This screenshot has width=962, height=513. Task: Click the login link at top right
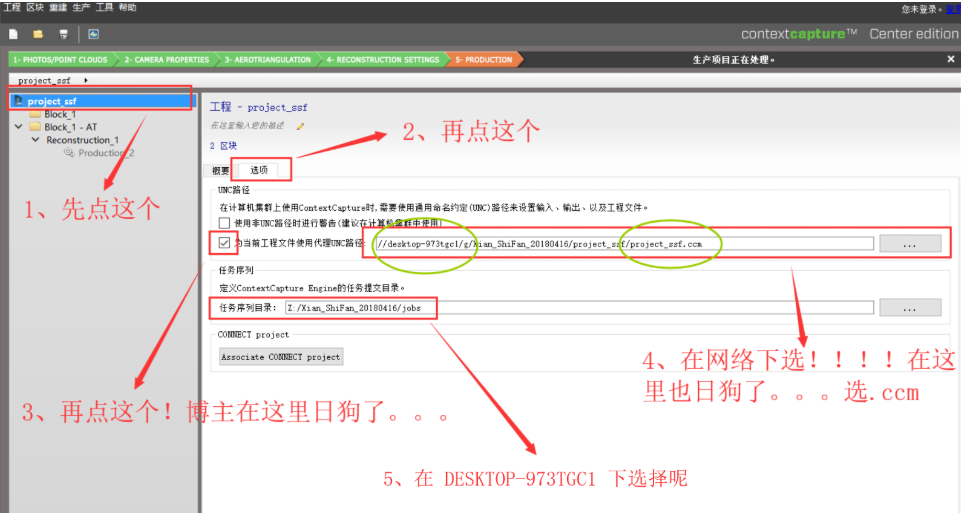953,9
